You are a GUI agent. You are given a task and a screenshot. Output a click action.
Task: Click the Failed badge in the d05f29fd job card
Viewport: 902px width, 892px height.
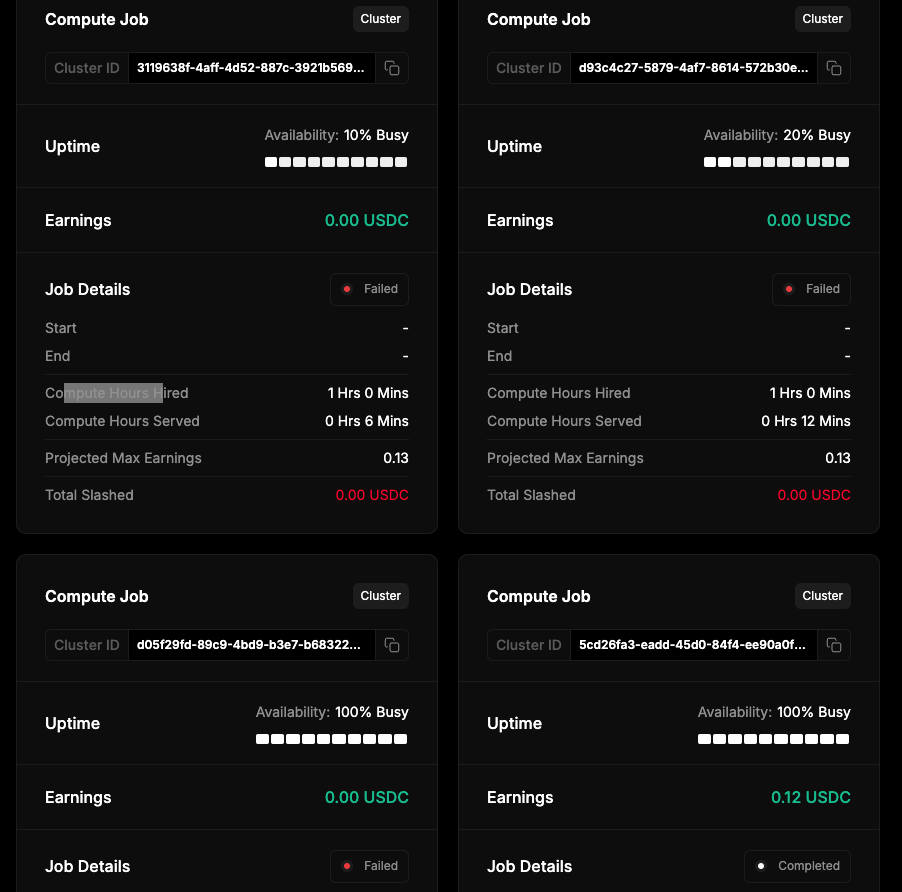pyautogui.click(x=369, y=866)
